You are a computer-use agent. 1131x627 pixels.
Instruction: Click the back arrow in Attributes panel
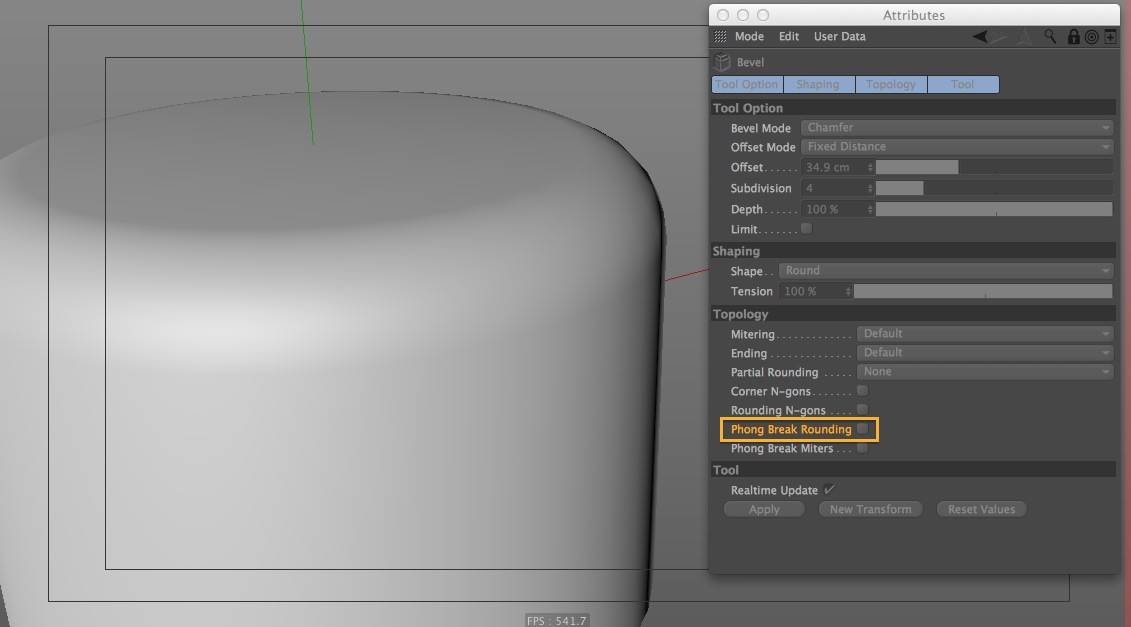tap(980, 37)
